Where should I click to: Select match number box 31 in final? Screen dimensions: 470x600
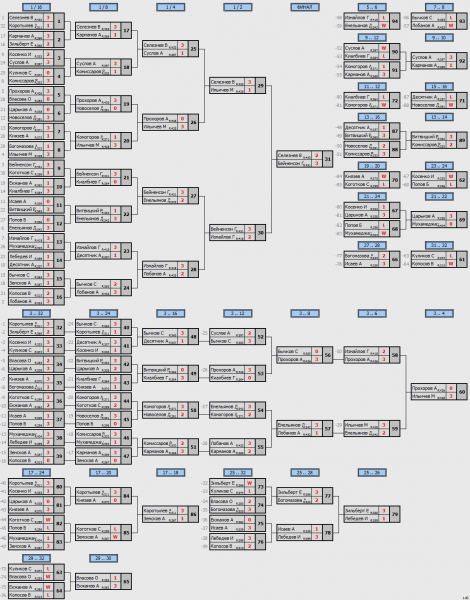[328, 159]
